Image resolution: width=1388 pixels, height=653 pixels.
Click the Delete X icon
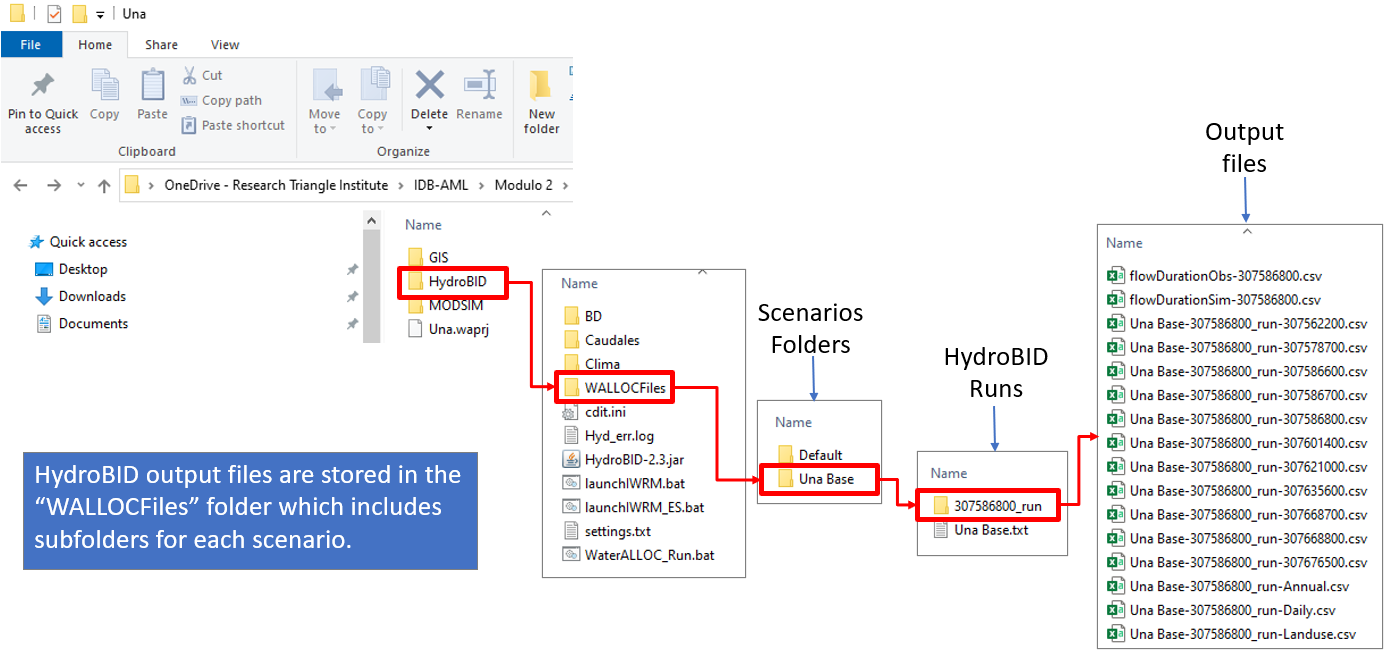429,84
